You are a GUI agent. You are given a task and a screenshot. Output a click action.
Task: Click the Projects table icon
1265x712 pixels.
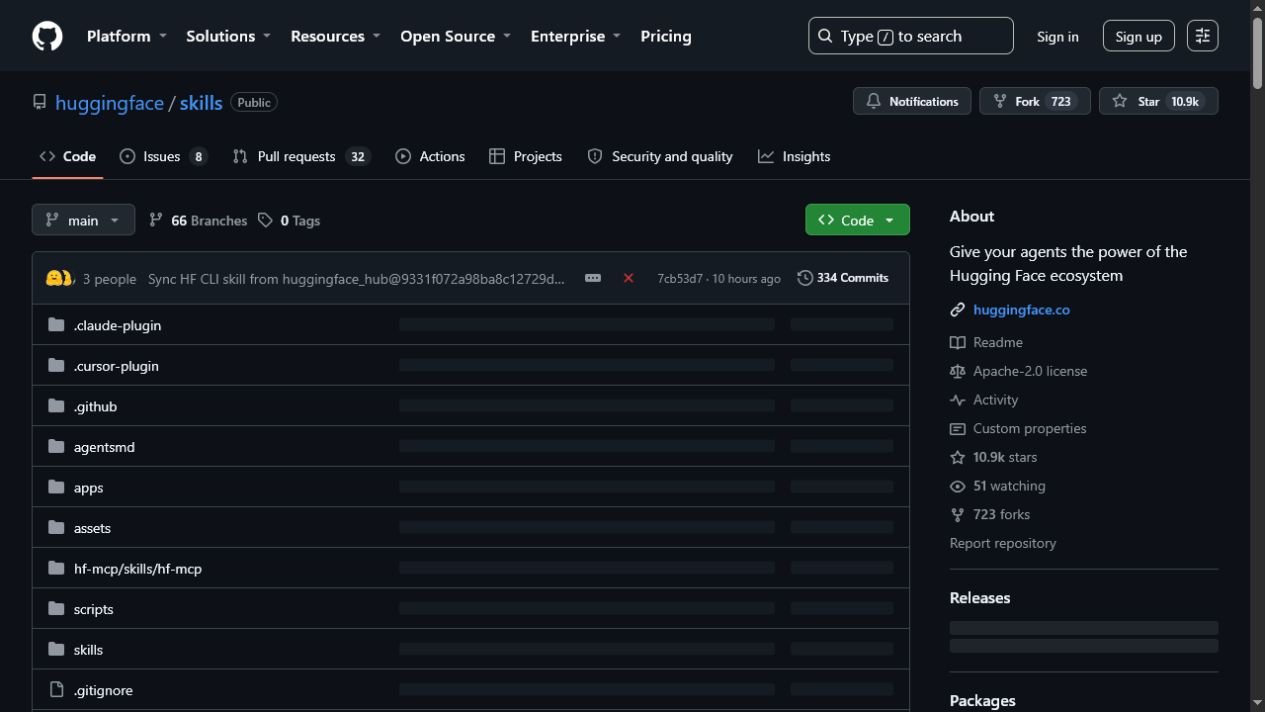click(497, 156)
